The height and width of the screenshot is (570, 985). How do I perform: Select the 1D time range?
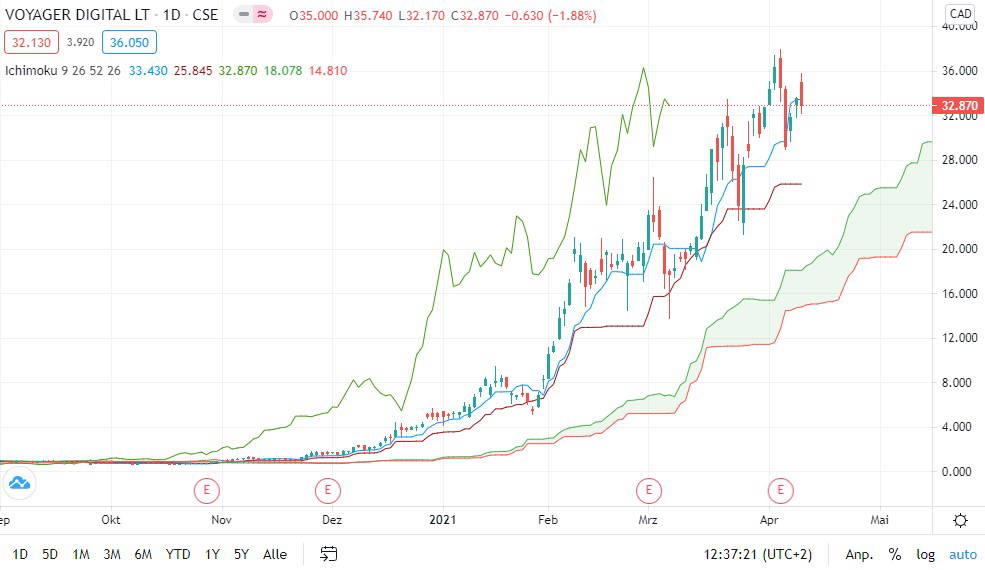pos(20,554)
